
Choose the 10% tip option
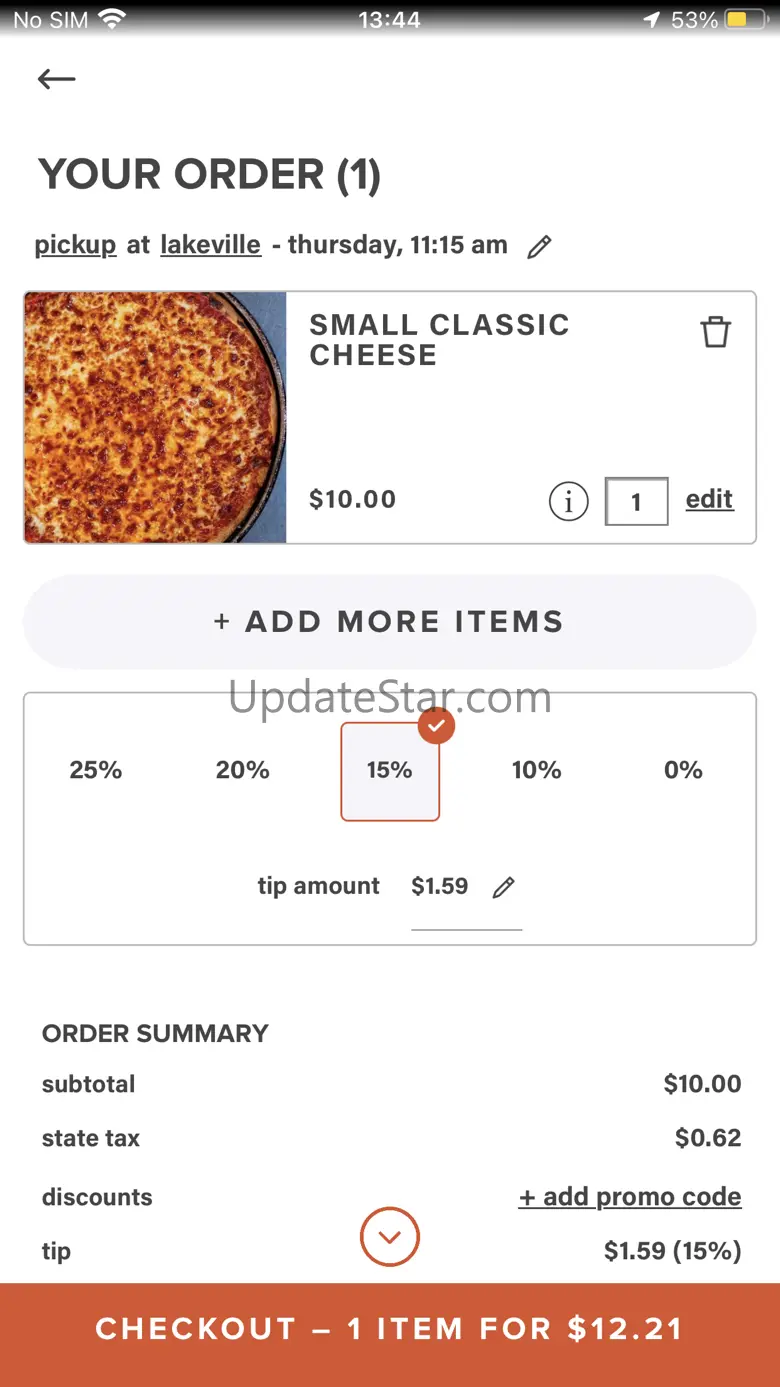point(537,771)
